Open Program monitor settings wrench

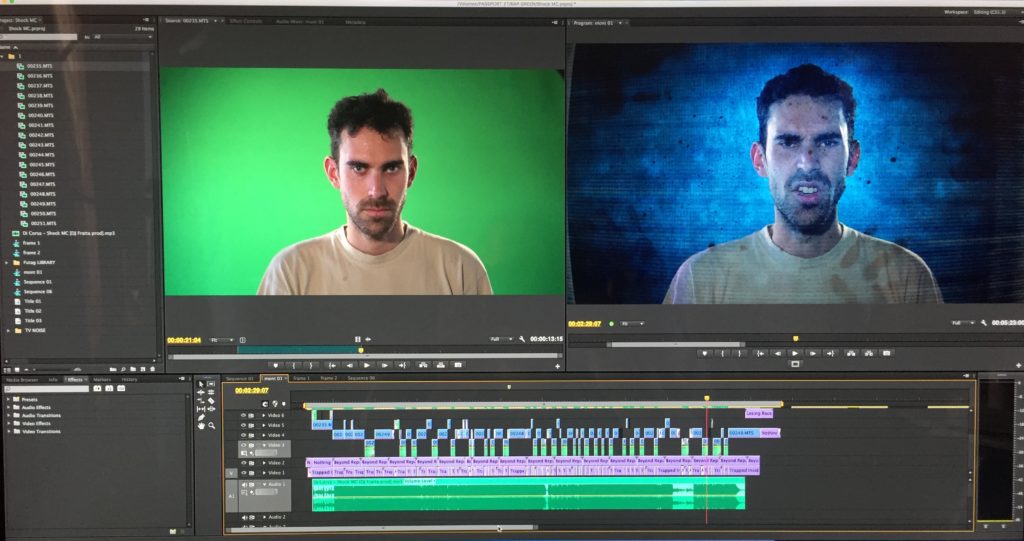984,323
